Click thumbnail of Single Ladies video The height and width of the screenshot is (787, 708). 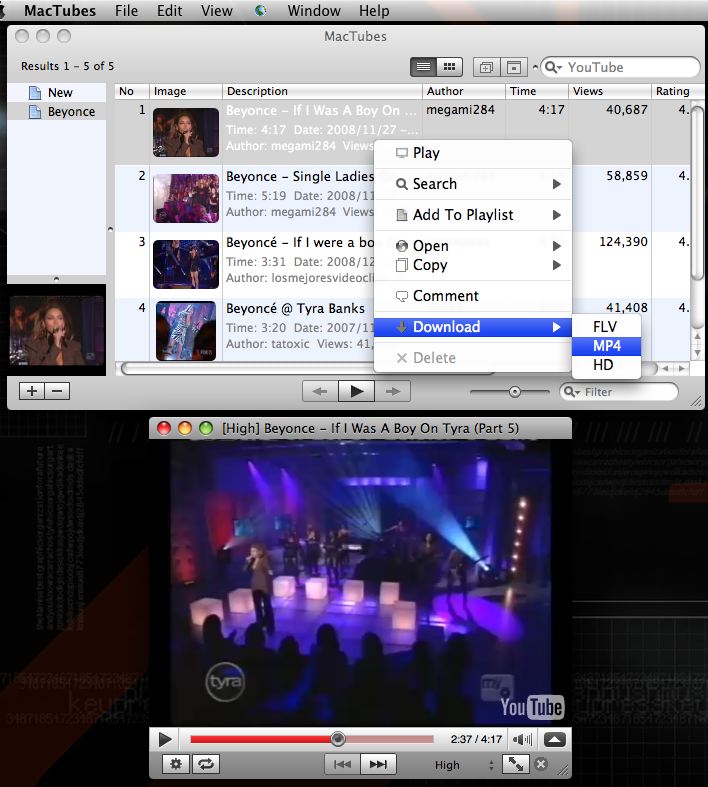pyautogui.click(x=186, y=198)
